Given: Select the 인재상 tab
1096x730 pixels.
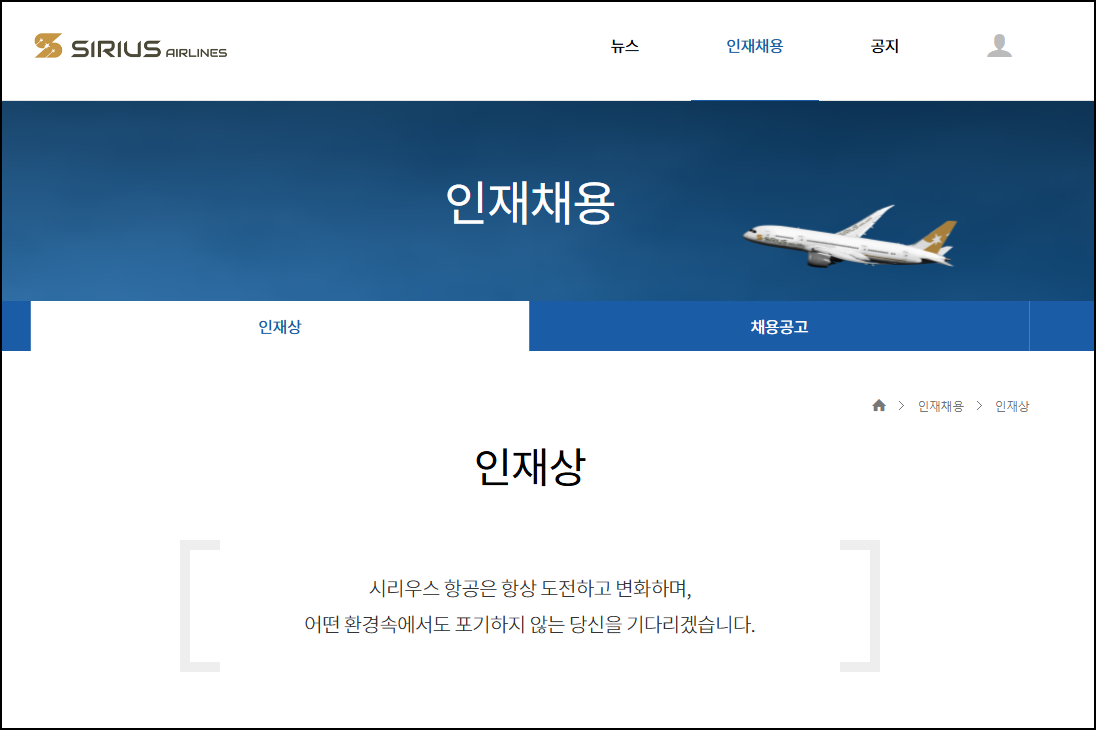Looking at the screenshot, I should click(279, 325).
